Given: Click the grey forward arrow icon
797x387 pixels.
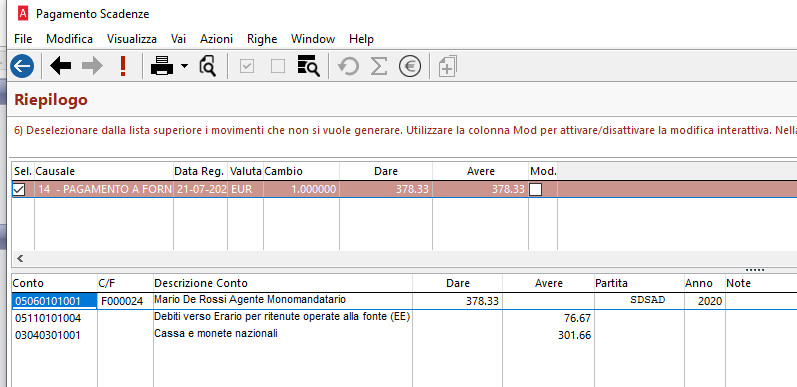Looking at the screenshot, I should (92, 66).
